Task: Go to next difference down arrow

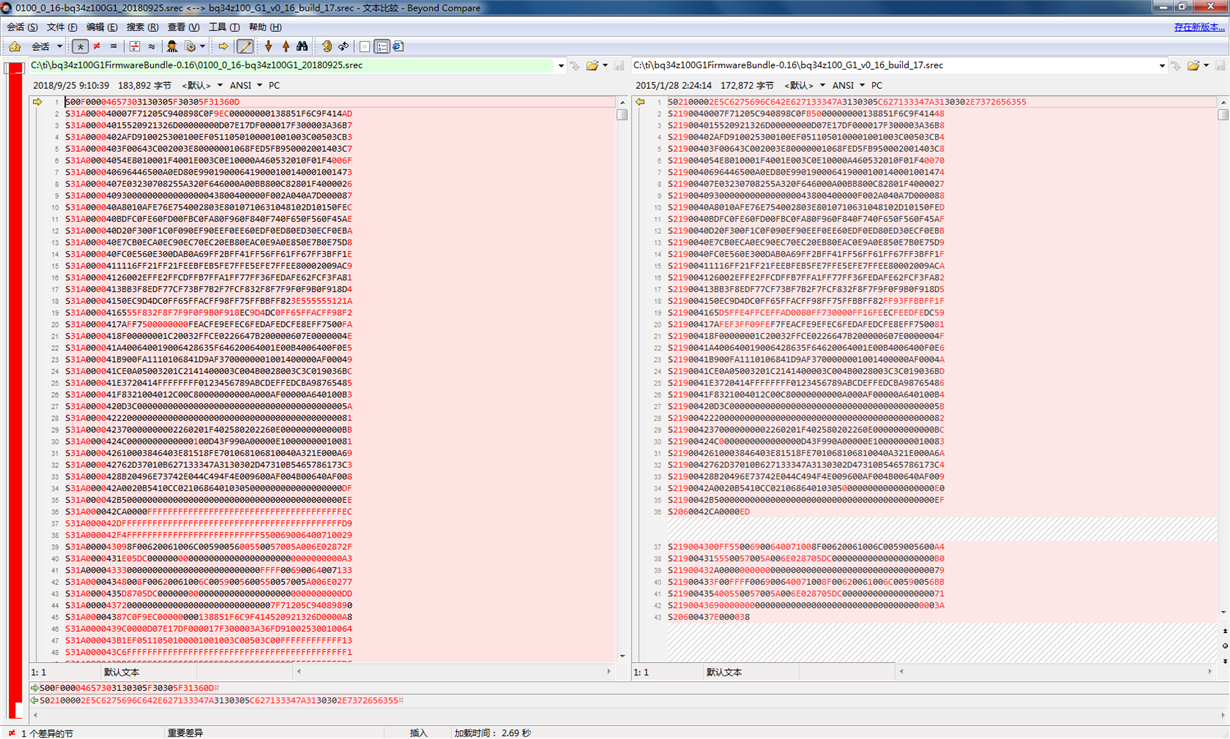Action: (x=268, y=46)
